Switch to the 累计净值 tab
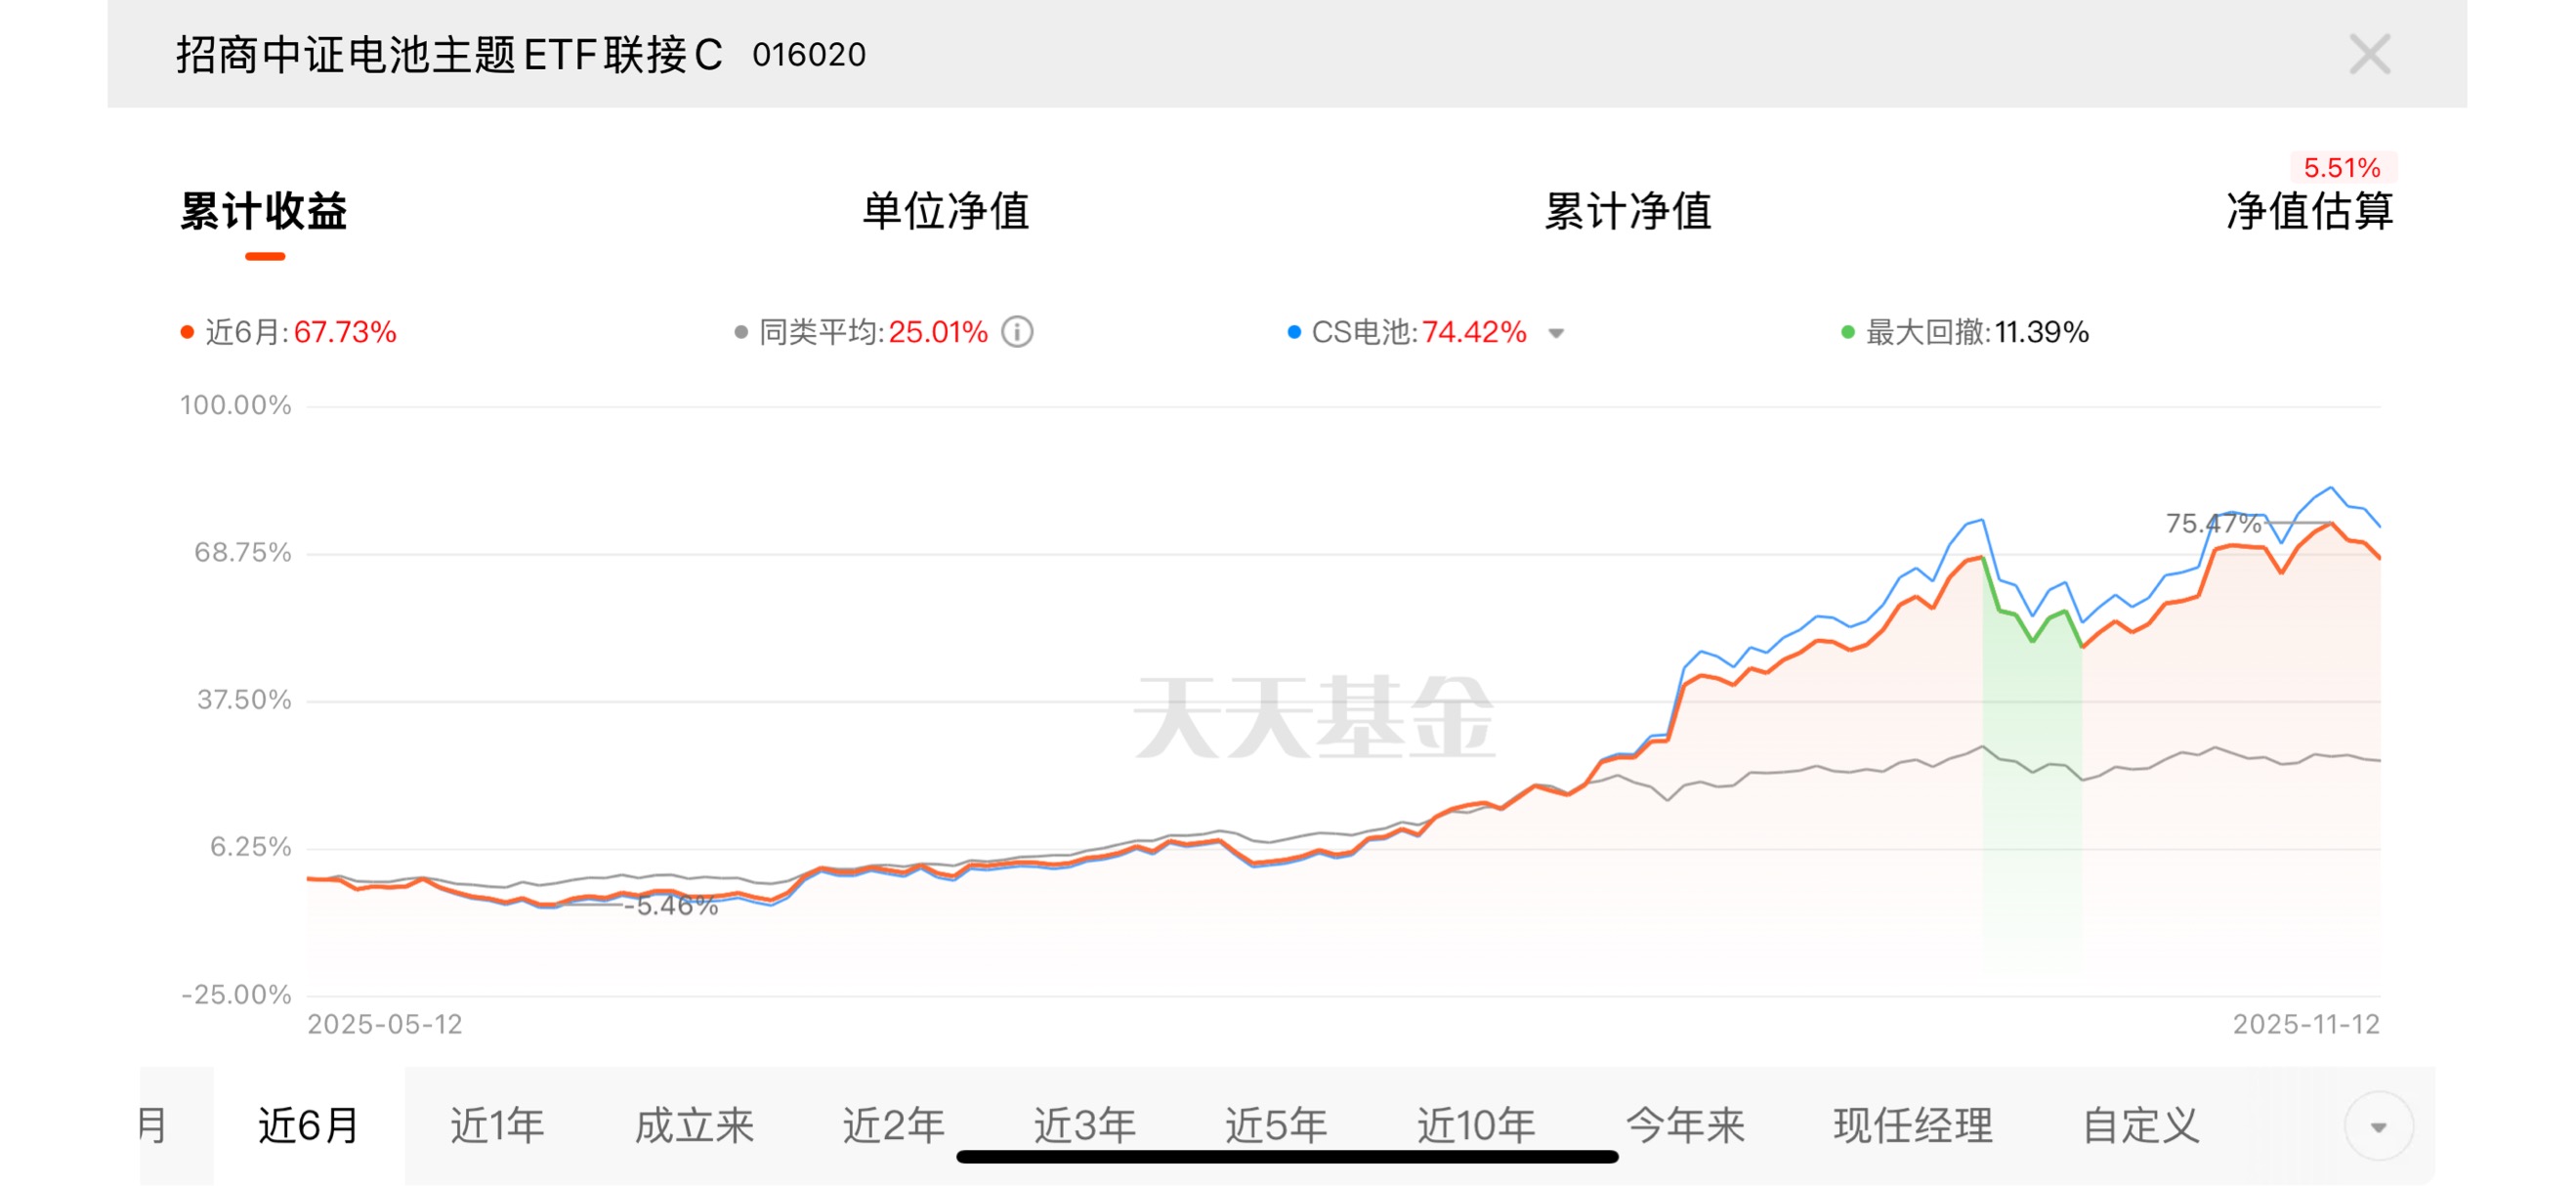This screenshot has width=2576, height=1186. 1628,211
